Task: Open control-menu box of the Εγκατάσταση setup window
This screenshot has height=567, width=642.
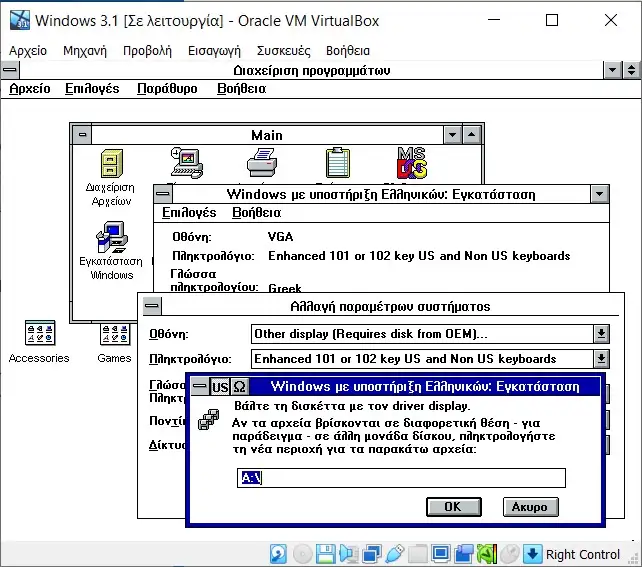Action: click(163, 194)
